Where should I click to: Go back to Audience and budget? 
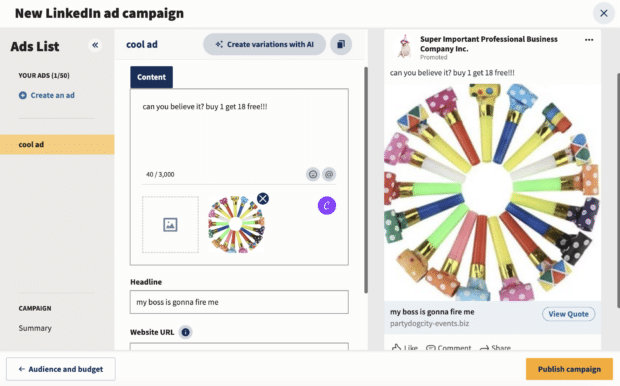61,369
